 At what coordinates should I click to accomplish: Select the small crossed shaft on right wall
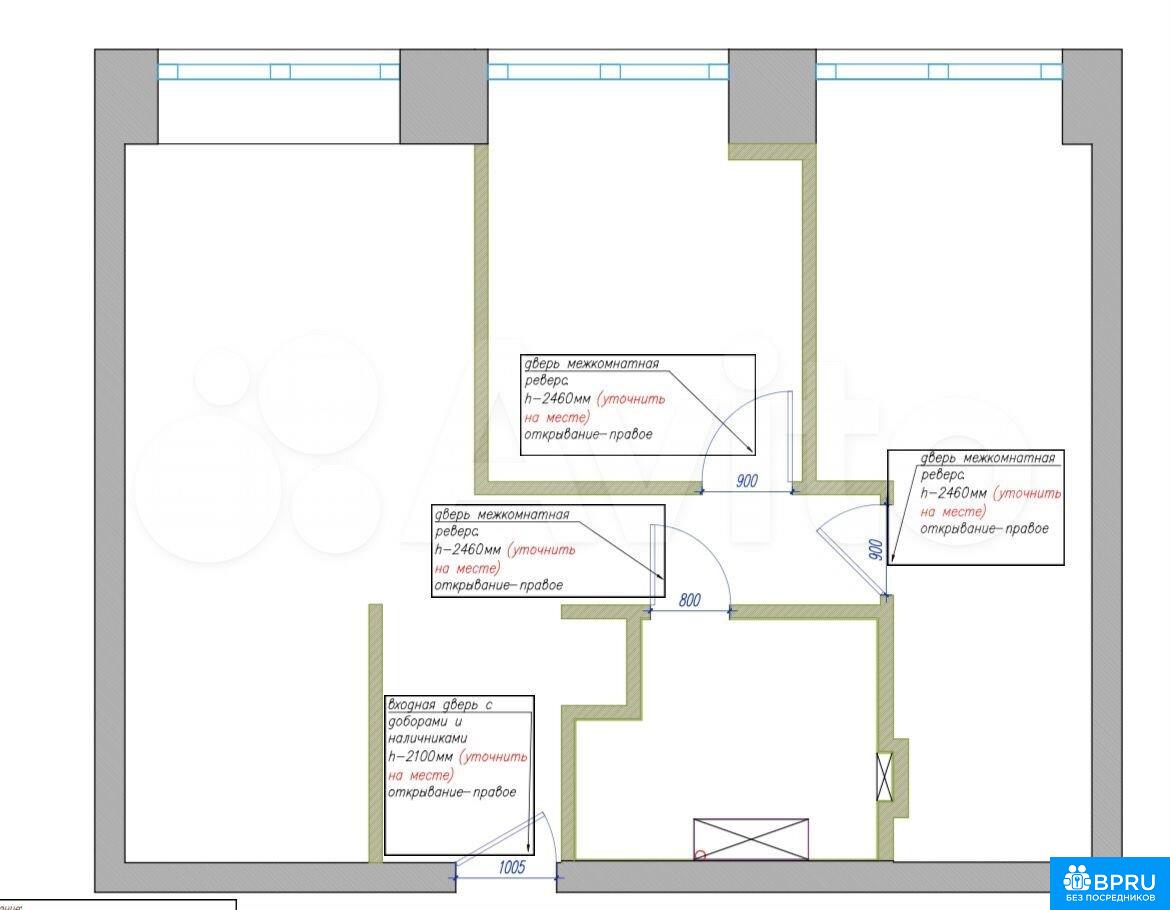pos(884,776)
